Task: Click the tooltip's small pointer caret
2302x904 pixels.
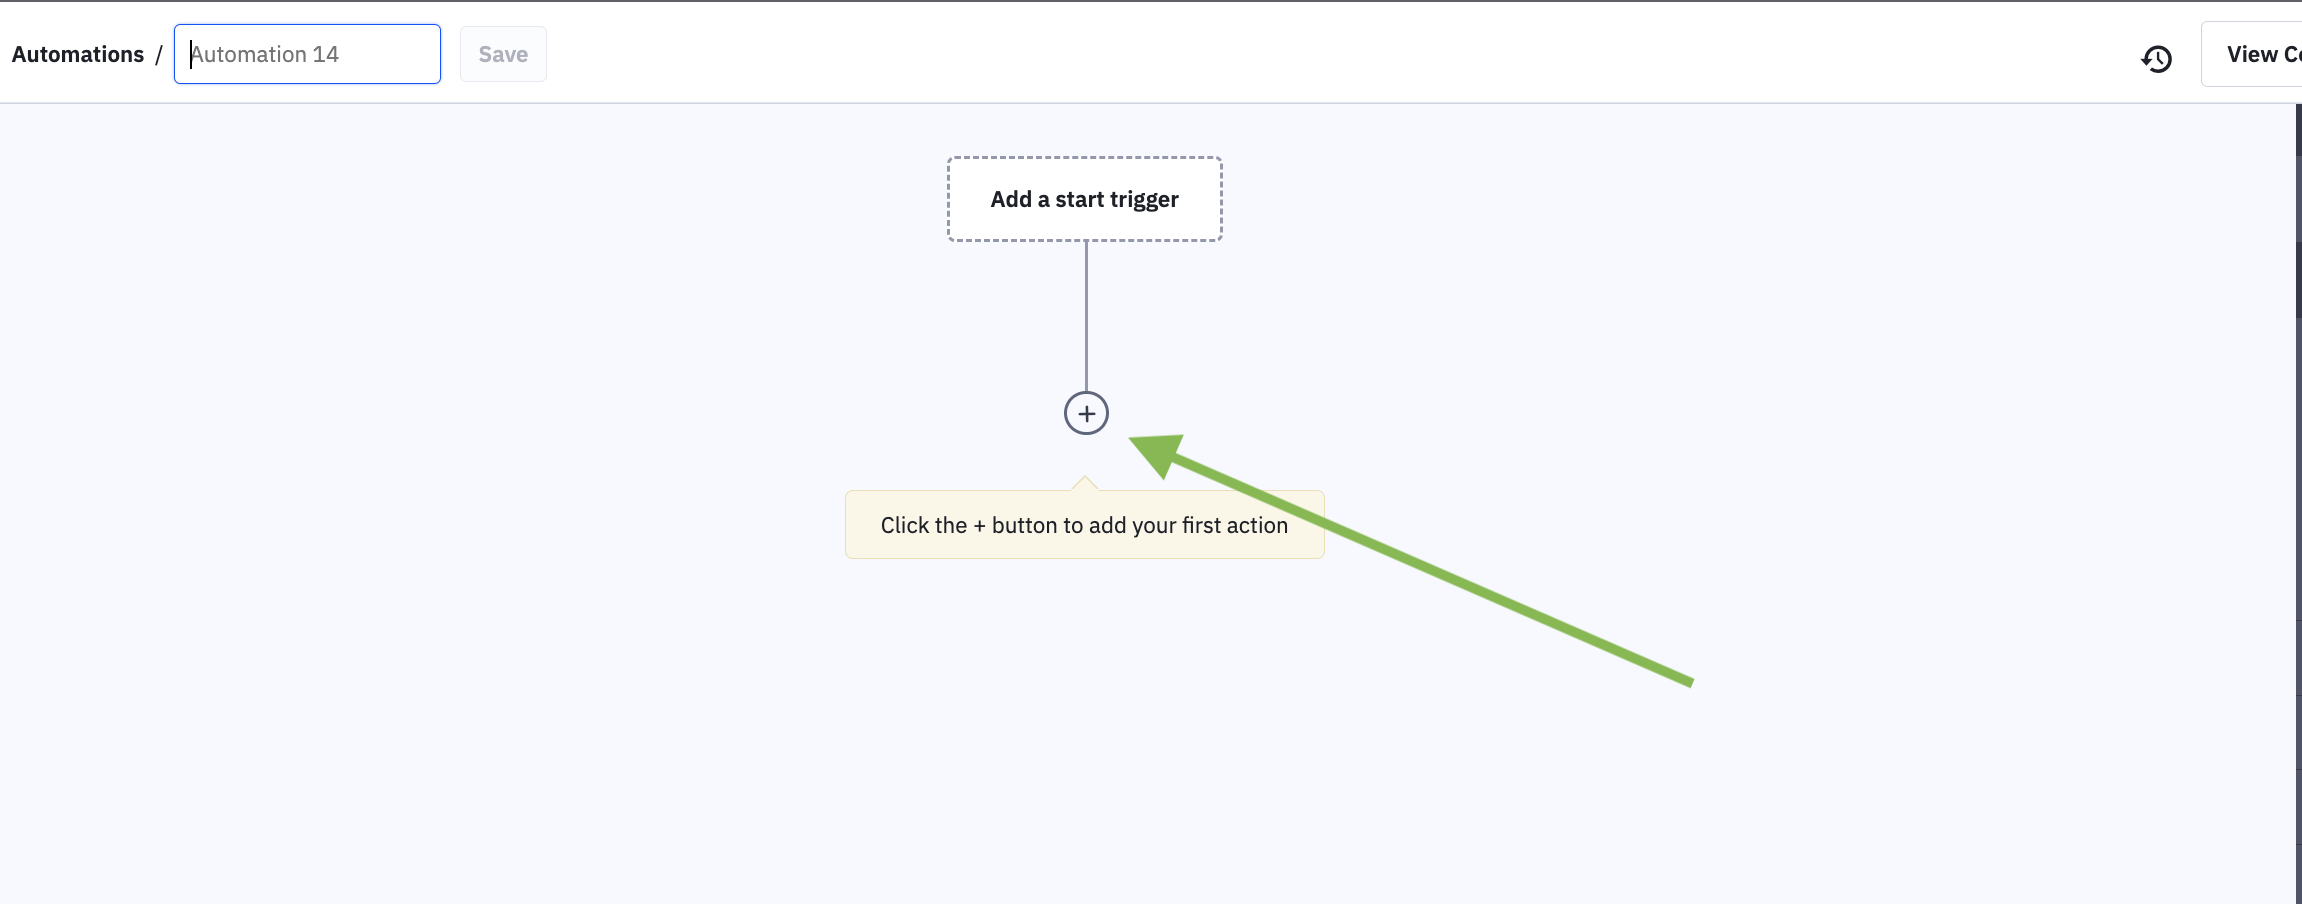Action: 1085,484
